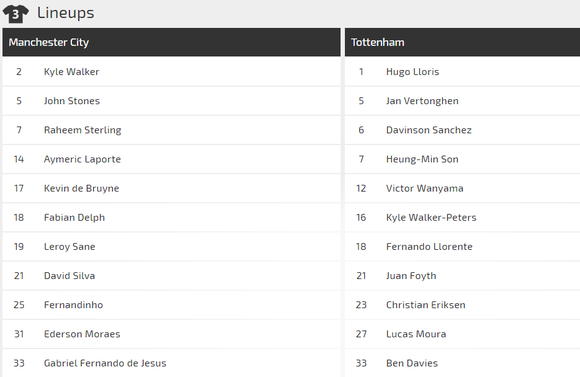Click the Lineups section title
The width and height of the screenshot is (580, 377).
tap(65, 13)
